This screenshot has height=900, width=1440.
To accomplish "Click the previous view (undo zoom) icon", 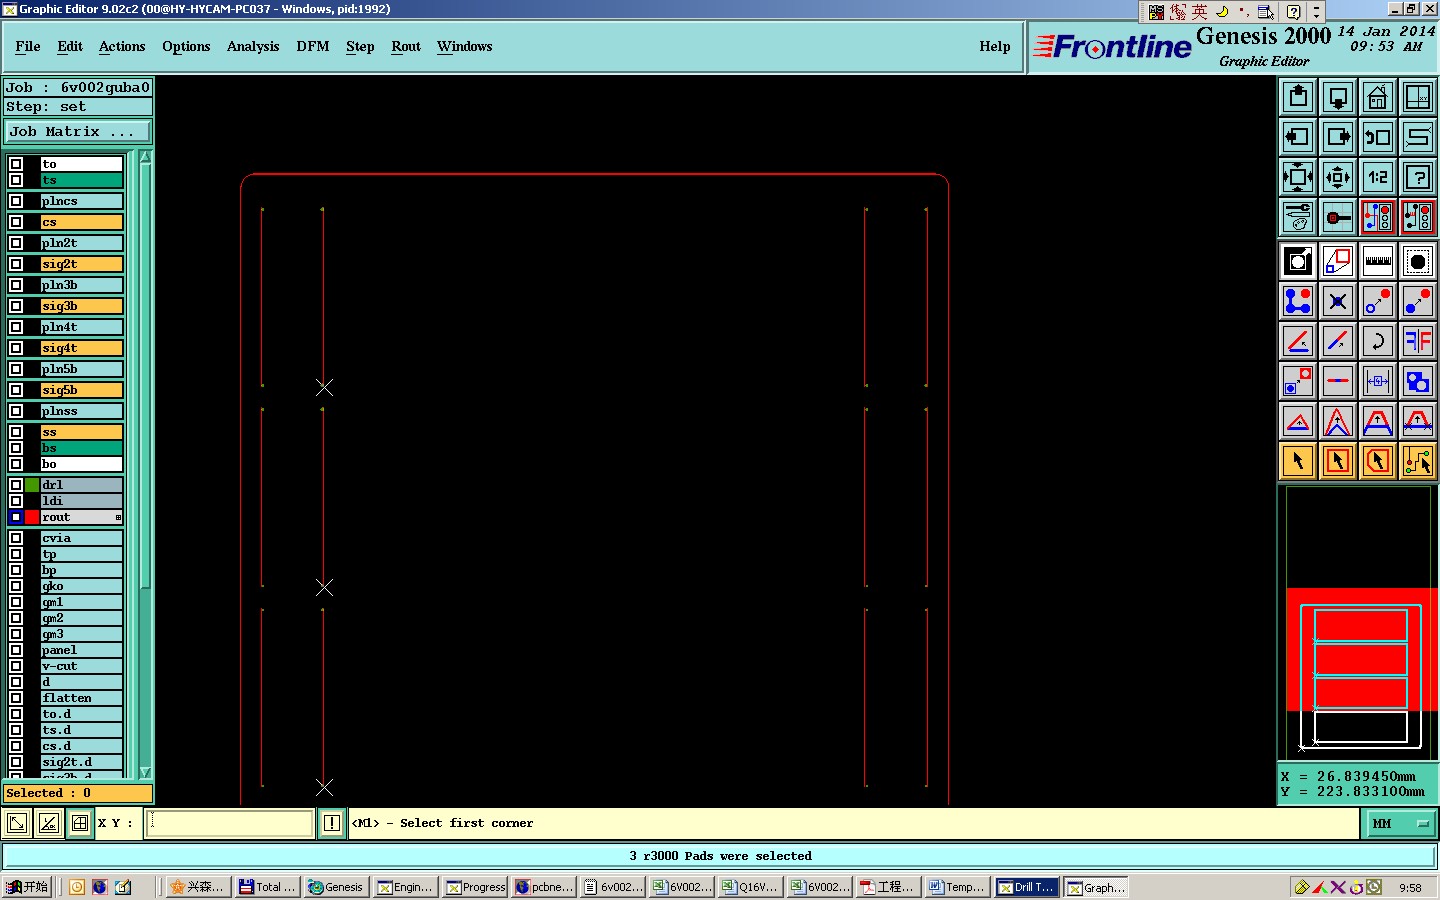I will pos(1378,137).
